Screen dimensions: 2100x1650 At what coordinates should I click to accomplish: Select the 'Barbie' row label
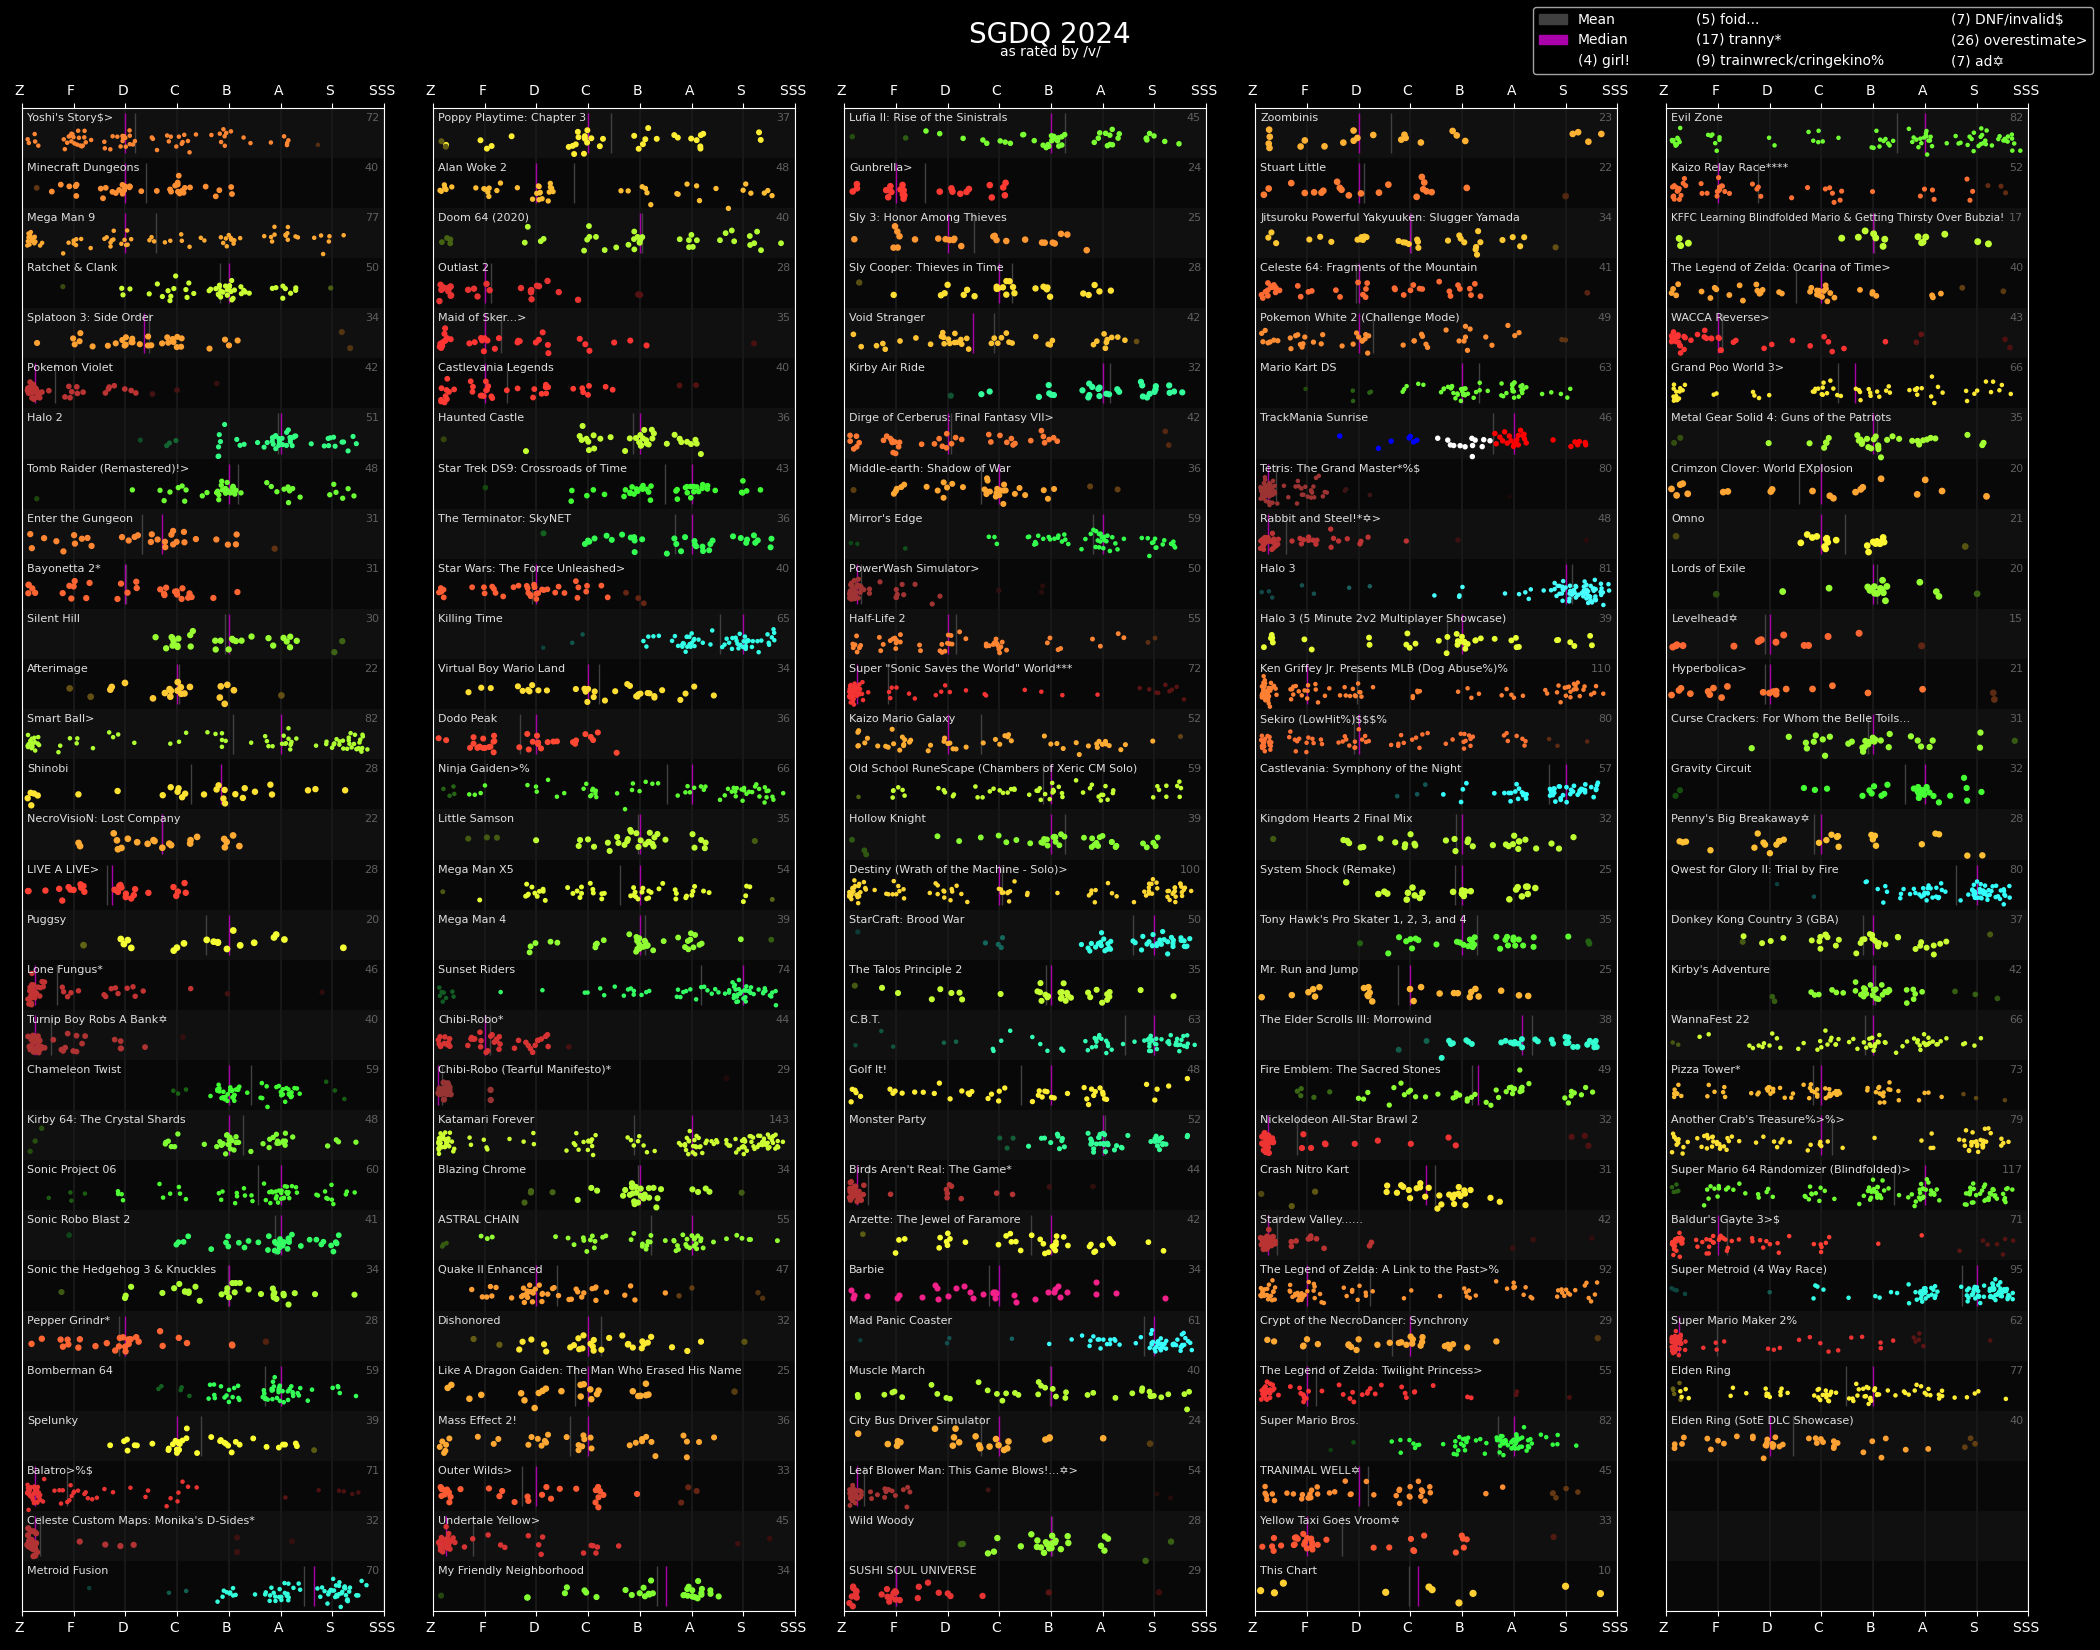[867, 1270]
